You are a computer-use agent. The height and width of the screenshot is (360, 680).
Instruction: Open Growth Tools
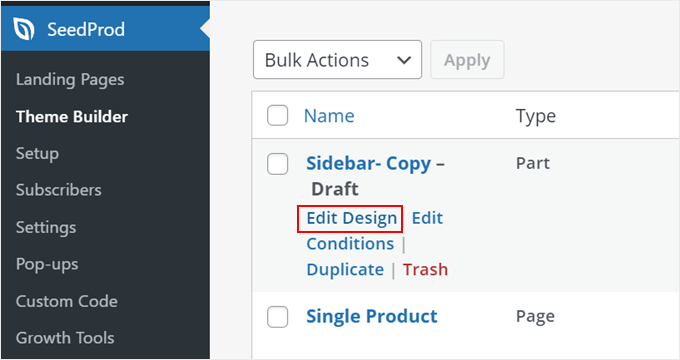65,338
